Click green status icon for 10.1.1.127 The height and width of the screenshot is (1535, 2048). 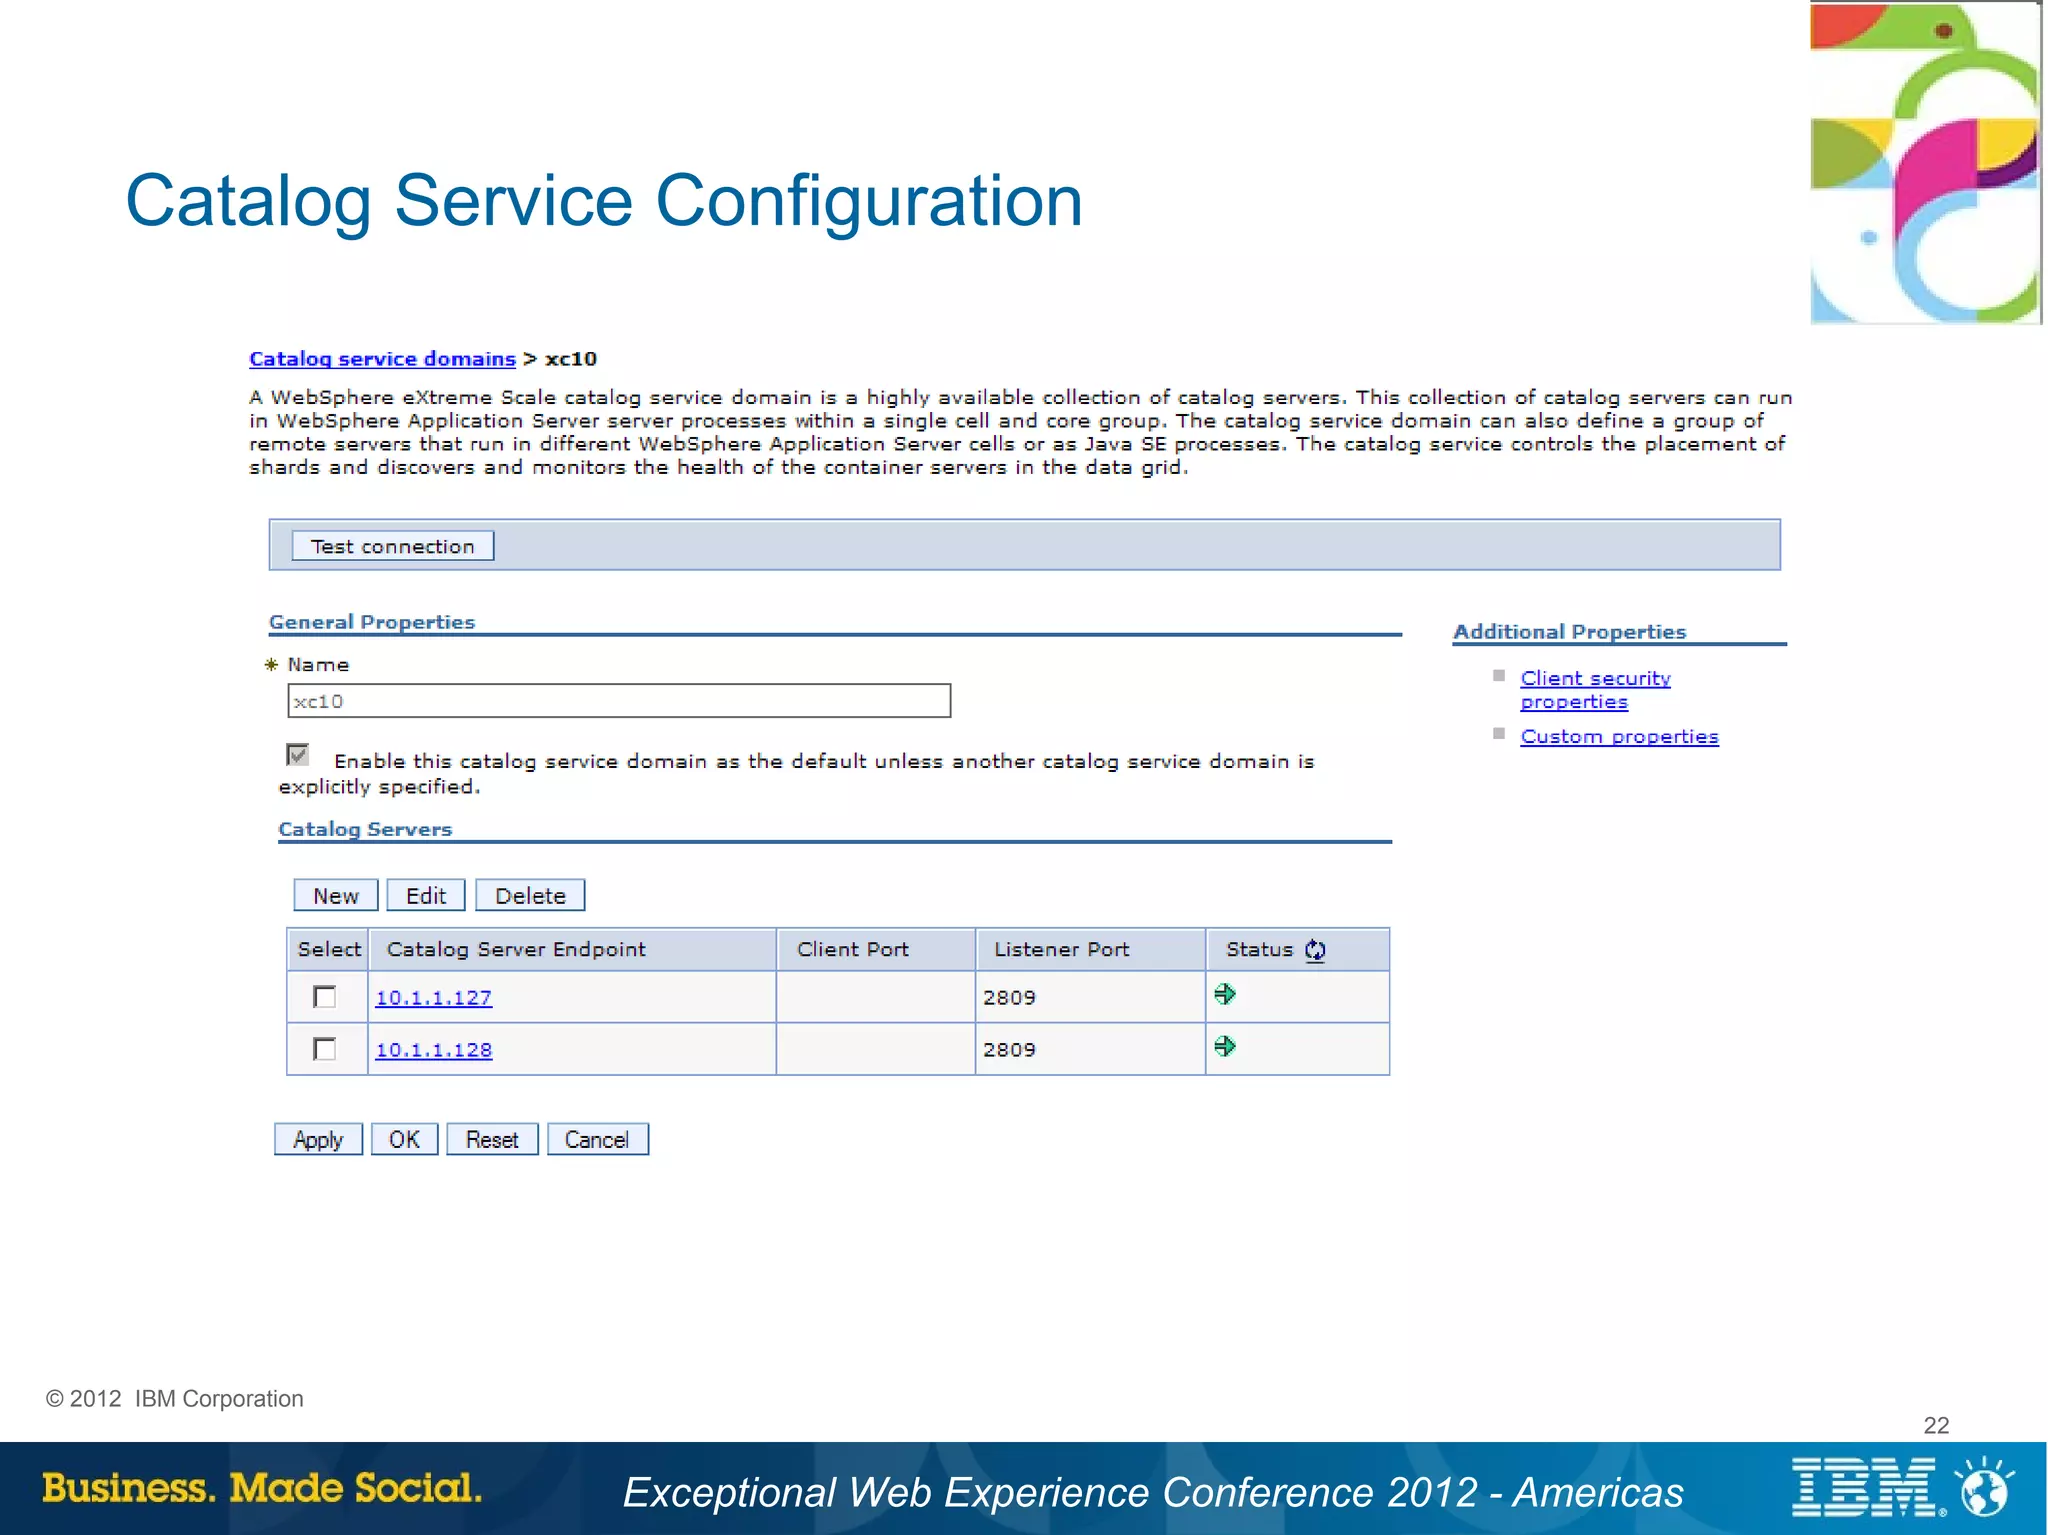click(x=1225, y=994)
